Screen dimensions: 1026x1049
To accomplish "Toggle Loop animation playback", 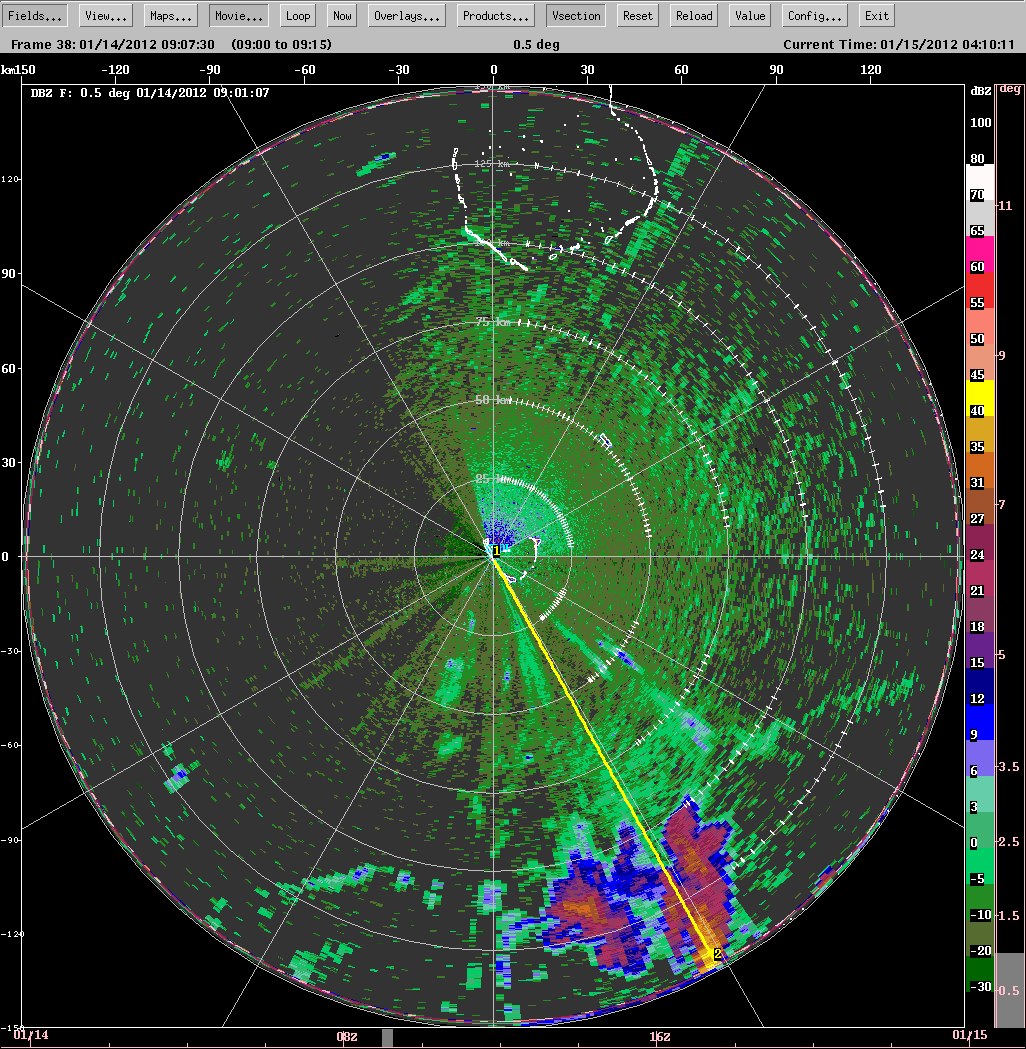I will click(x=297, y=15).
